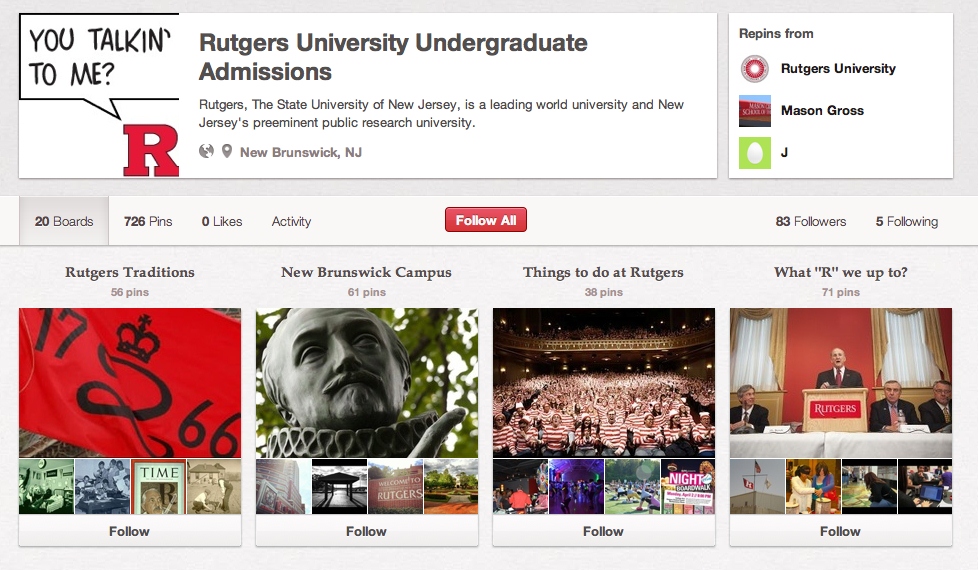Open the sepia digging worker thumbnail
This screenshot has width=978, height=570.
click(214, 486)
